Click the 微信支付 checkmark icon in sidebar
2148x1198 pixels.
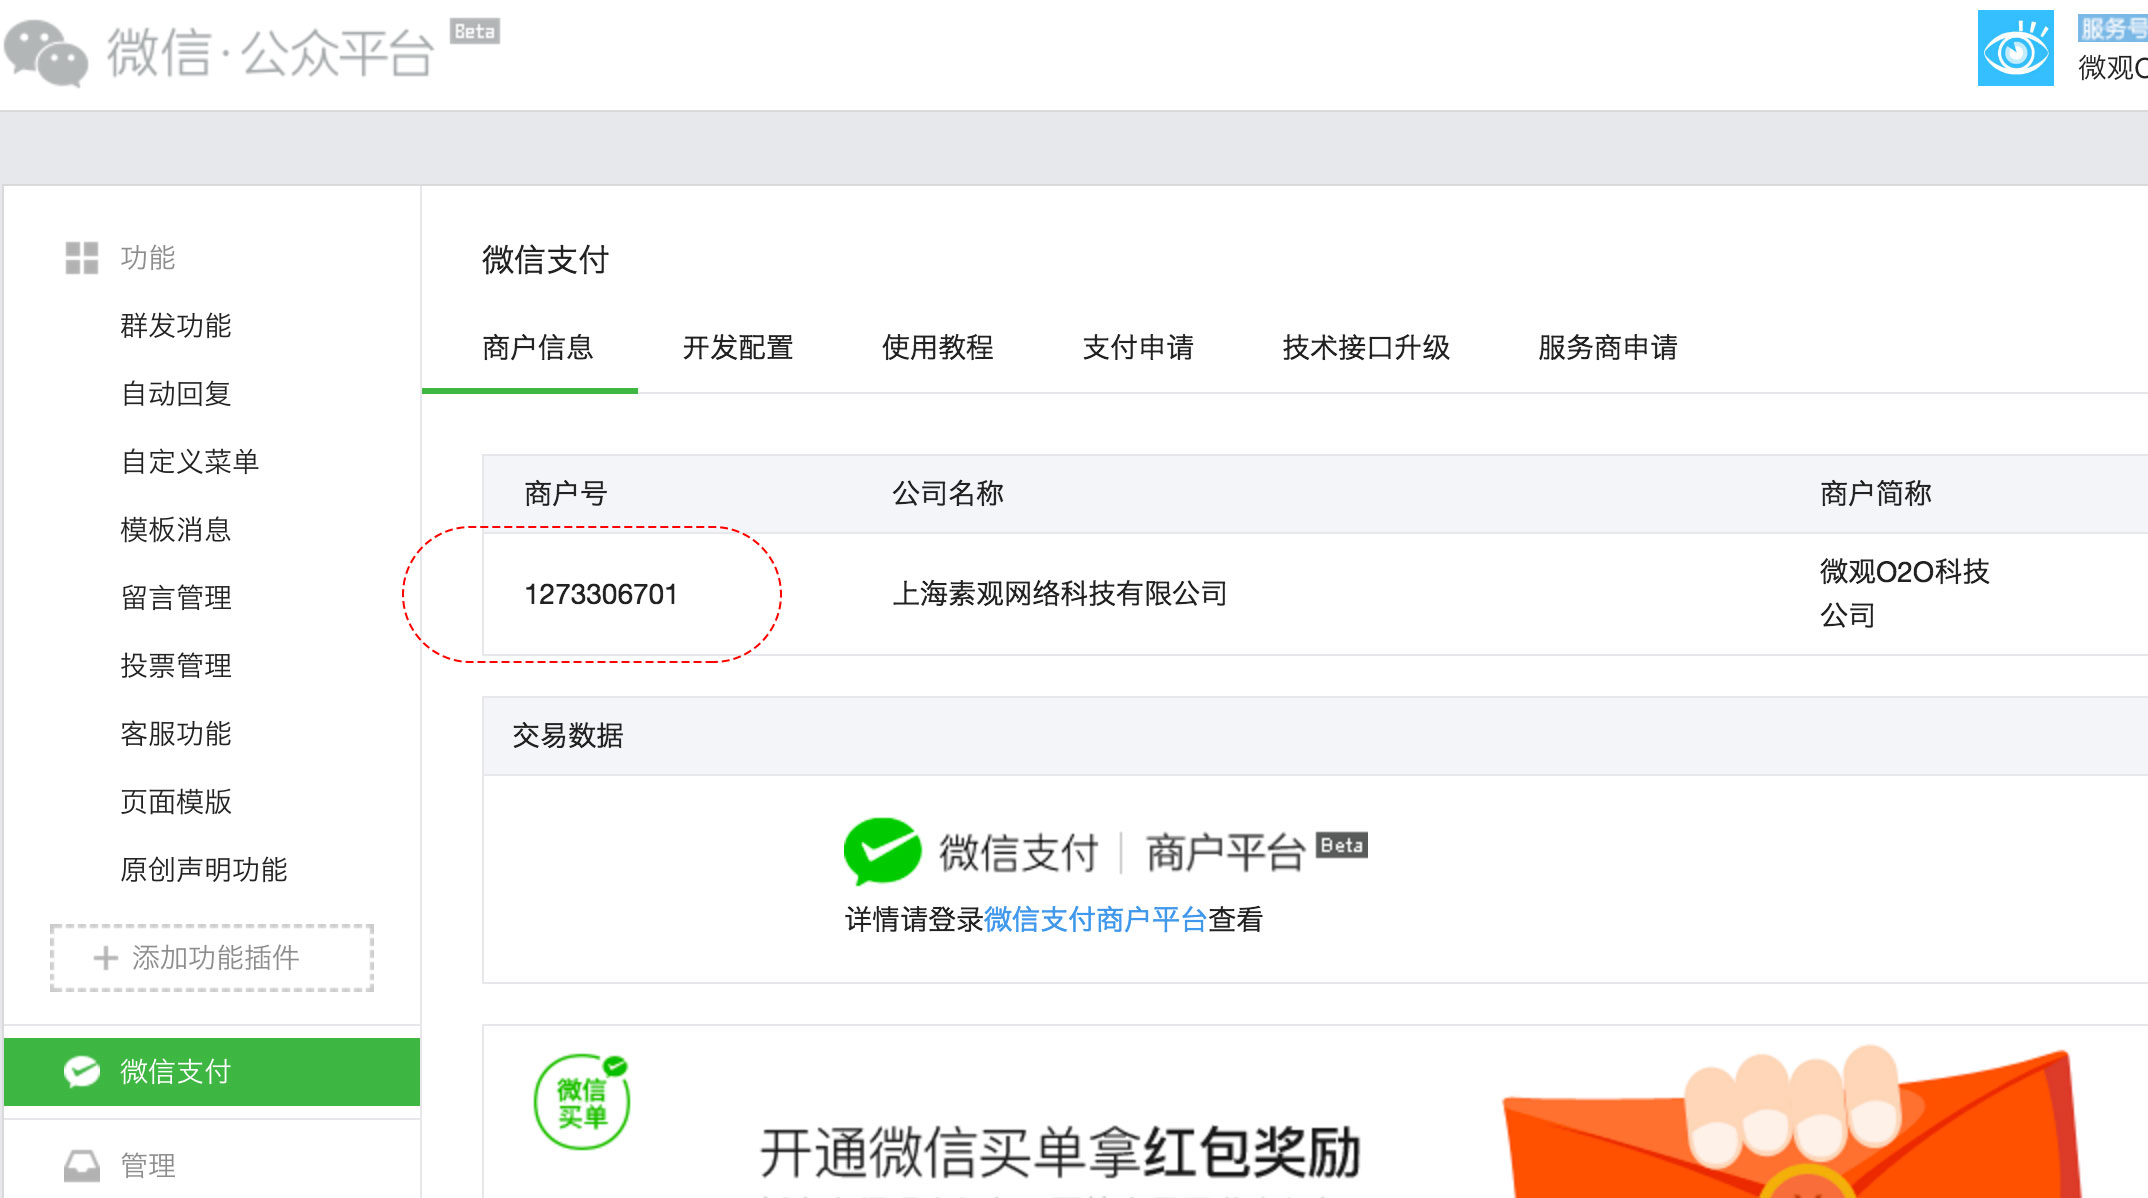[81, 1071]
